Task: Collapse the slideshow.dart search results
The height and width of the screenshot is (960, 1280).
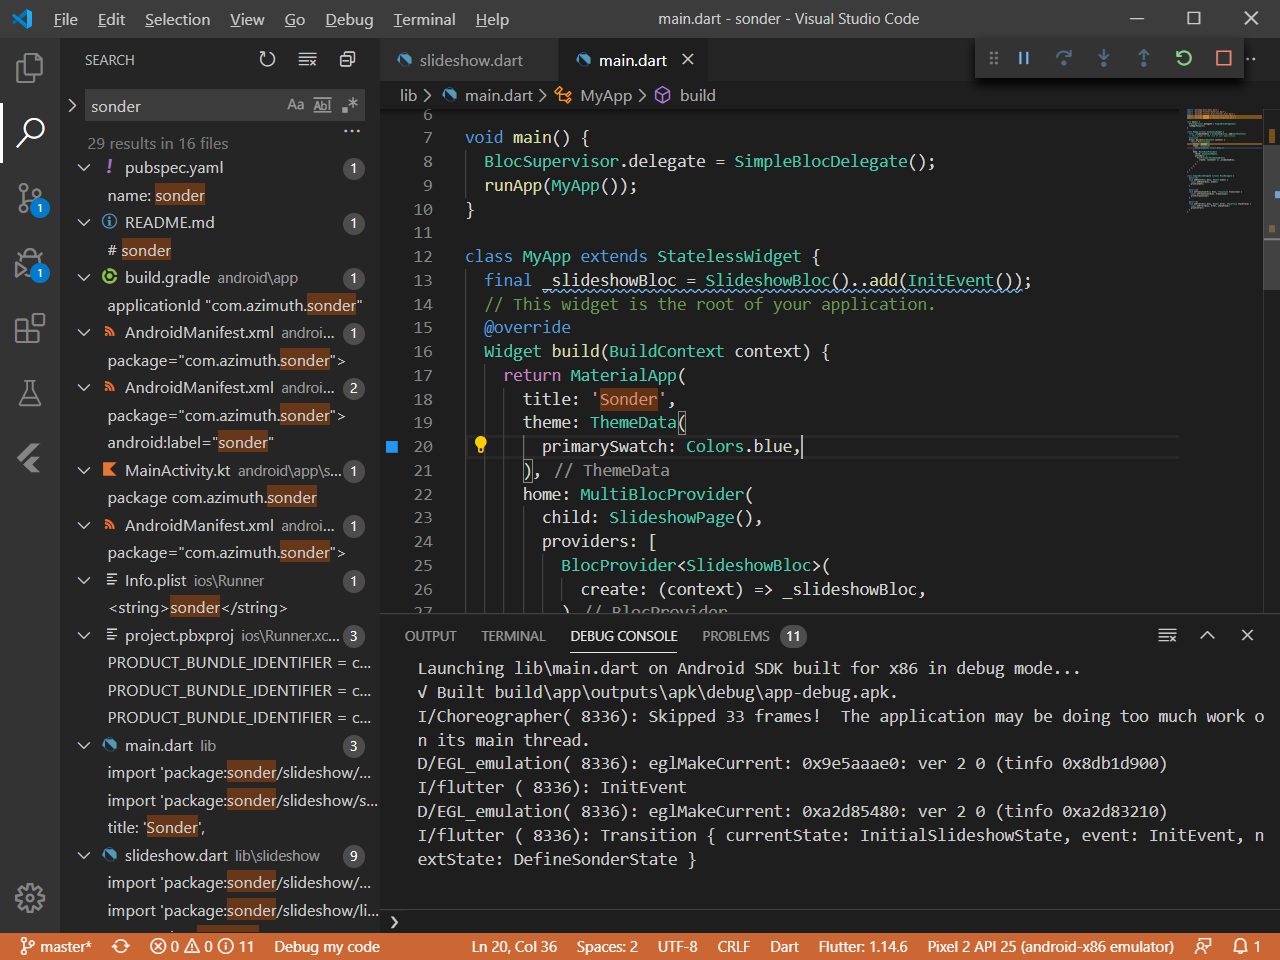Action: point(84,856)
